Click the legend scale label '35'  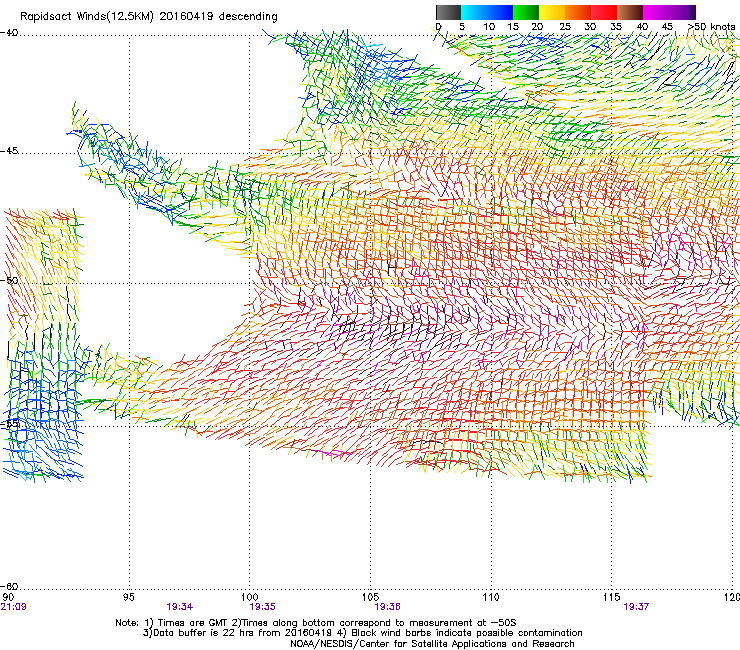(616, 27)
